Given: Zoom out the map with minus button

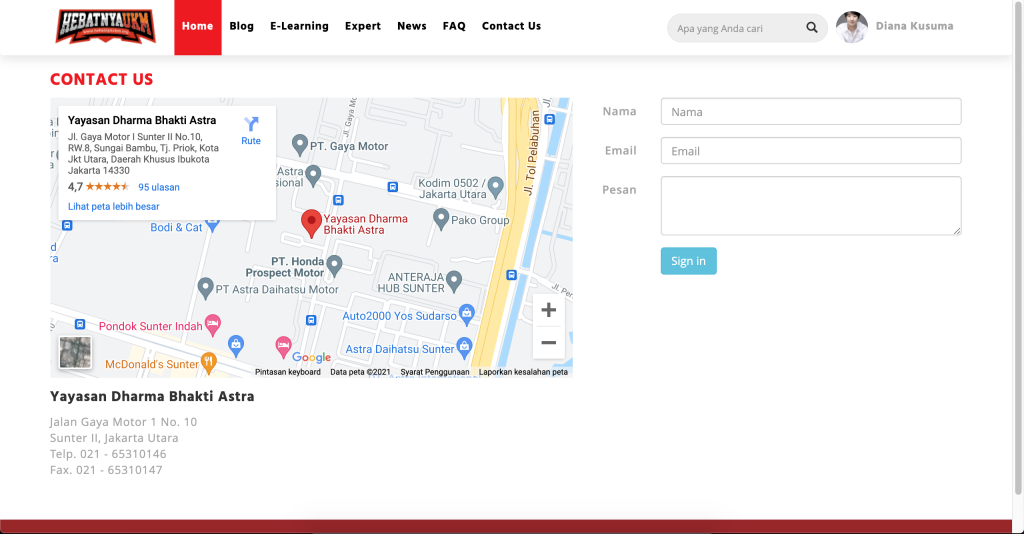Looking at the screenshot, I should tap(549, 342).
